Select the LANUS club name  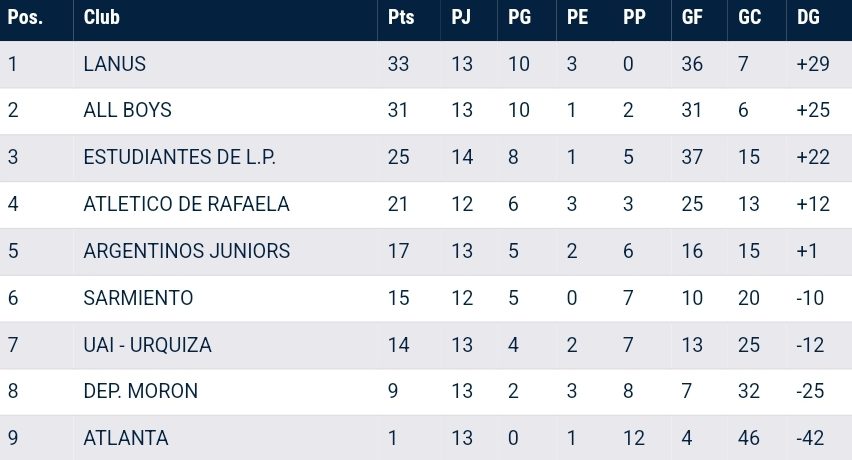click(115, 64)
